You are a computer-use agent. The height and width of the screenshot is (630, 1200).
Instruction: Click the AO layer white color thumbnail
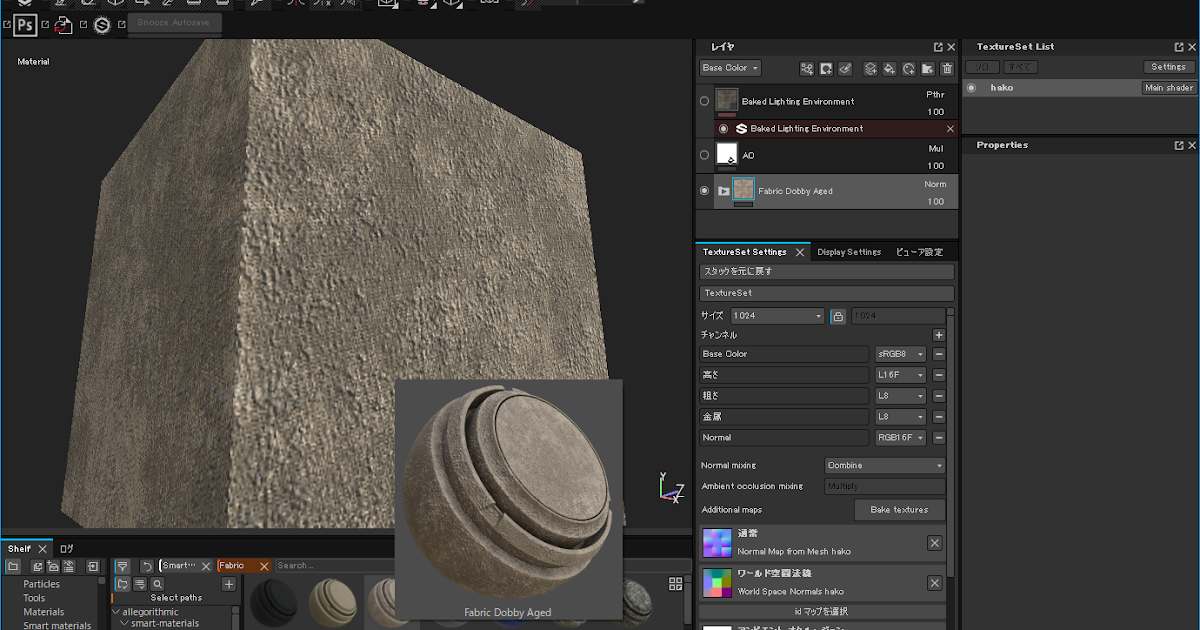[728, 155]
